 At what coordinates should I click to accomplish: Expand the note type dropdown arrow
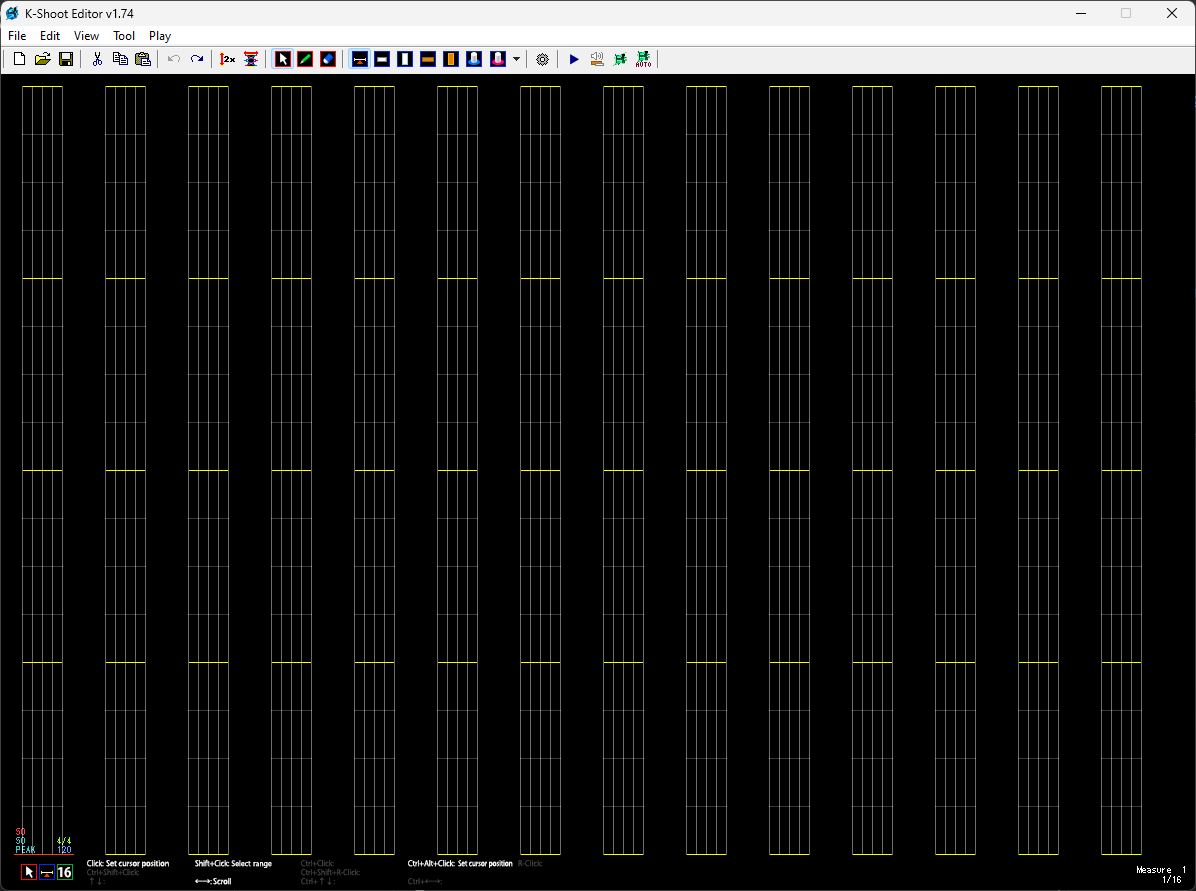pos(516,60)
